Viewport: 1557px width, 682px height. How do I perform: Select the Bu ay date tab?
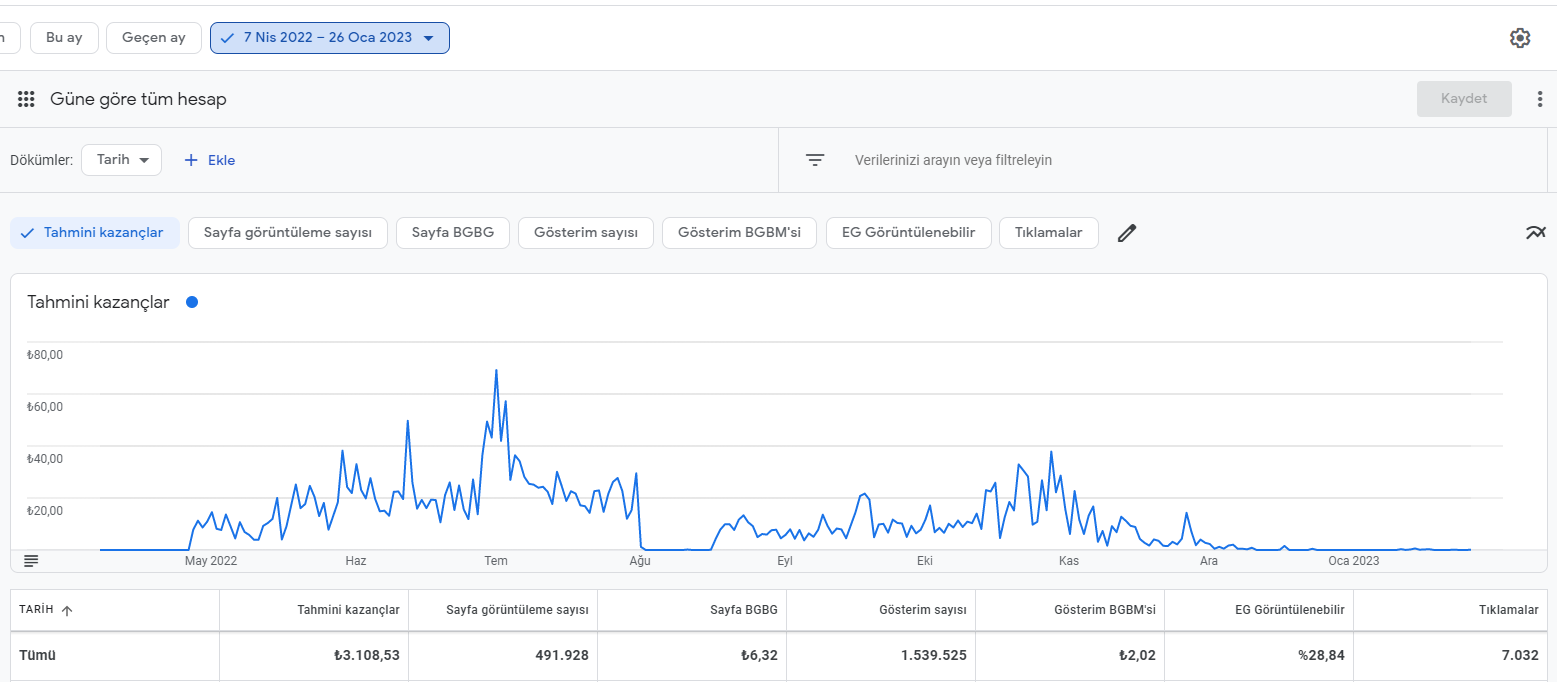pyautogui.click(x=64, y=38)
